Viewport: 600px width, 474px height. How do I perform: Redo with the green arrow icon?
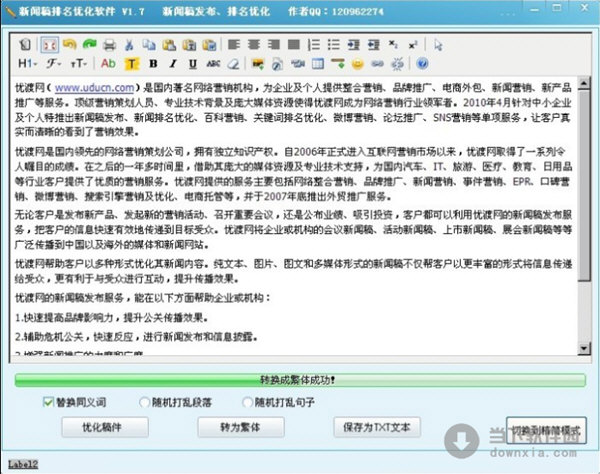pos(90,45)
